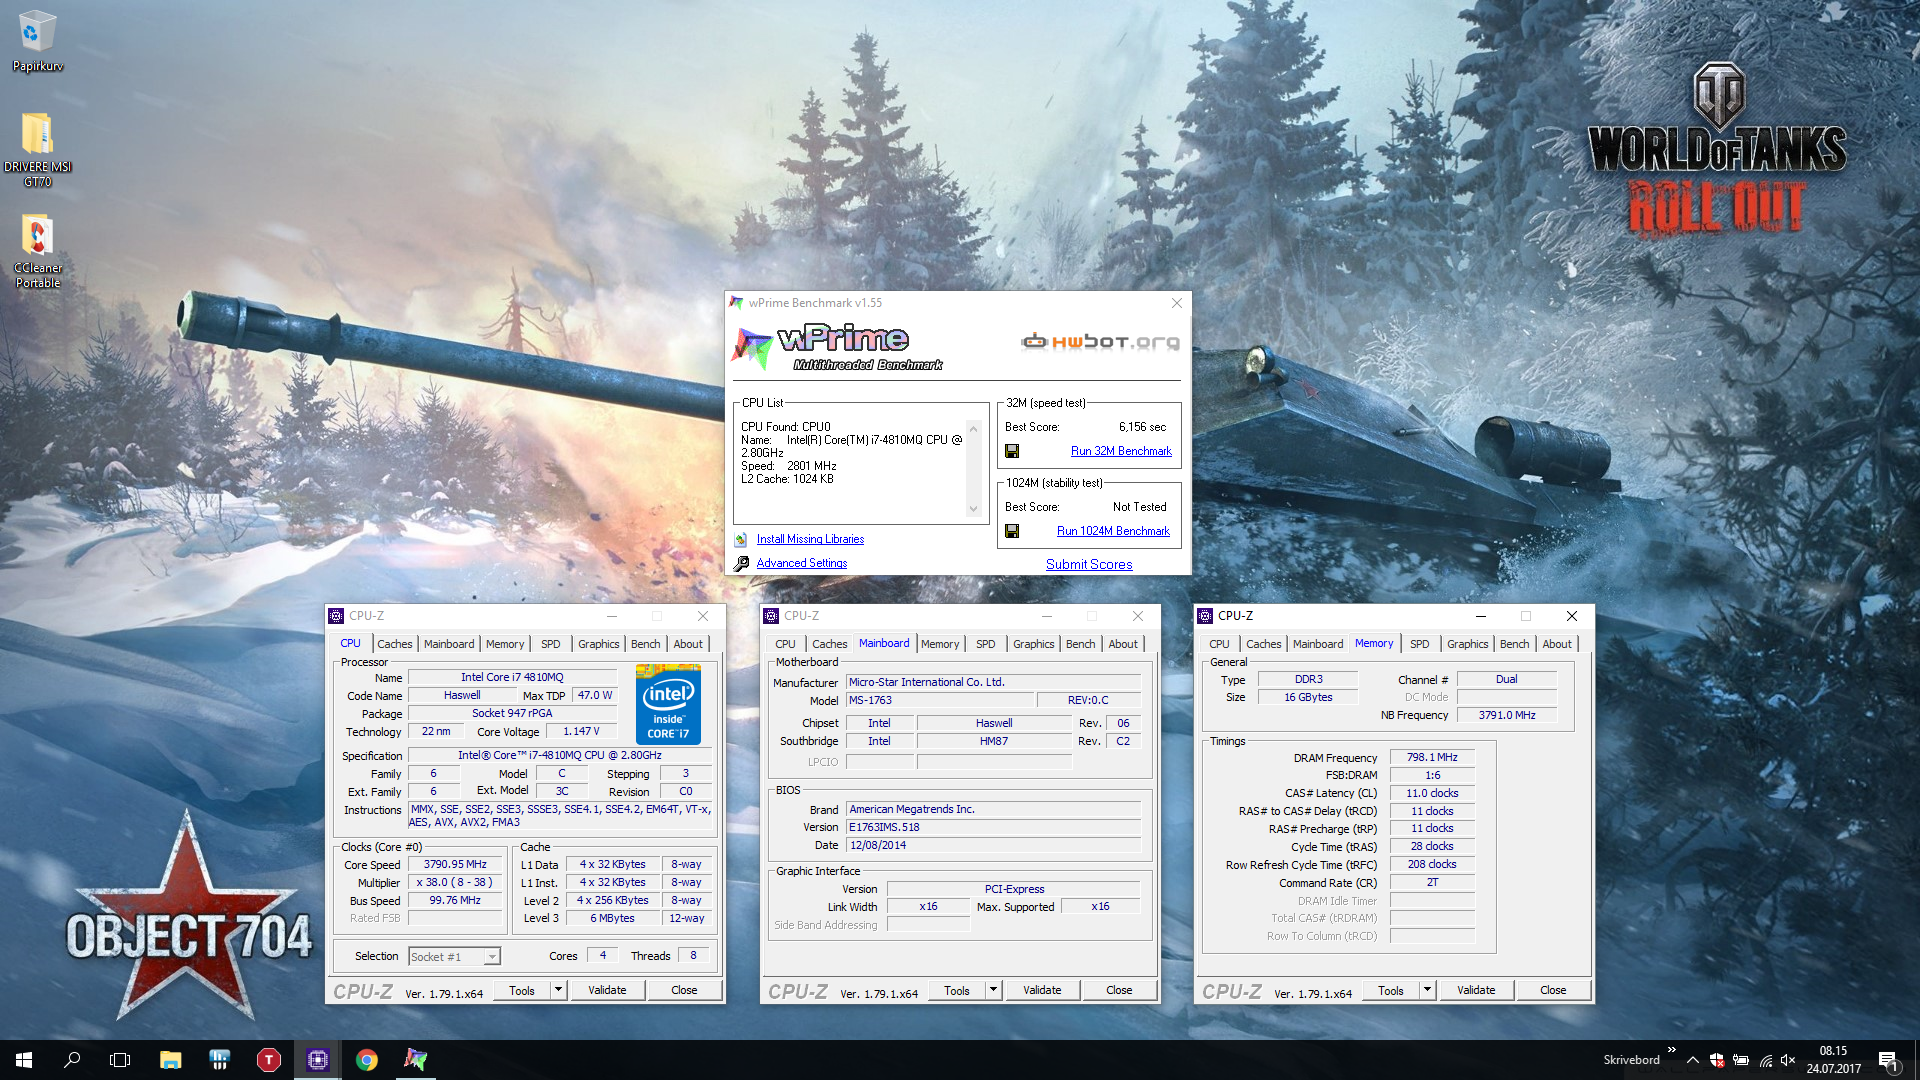Click the battery power tray icon

1741,1060
